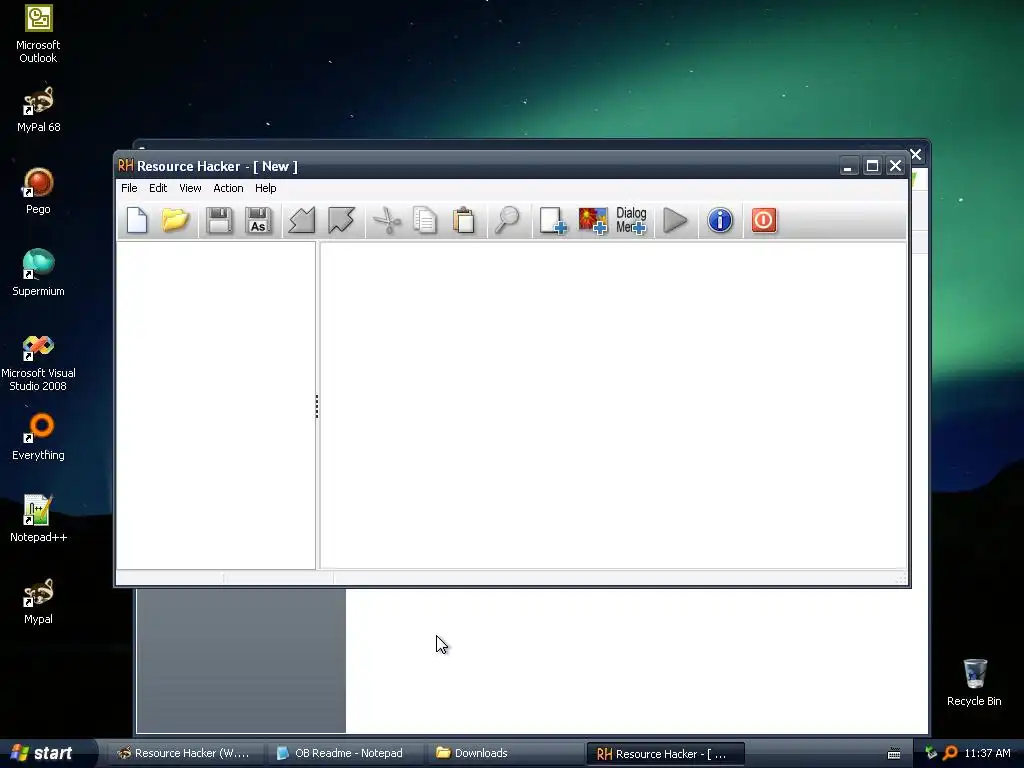Select the Supermium desktop icon
The height and width of the screenshot is (768, 1024).
click(38, 273)
